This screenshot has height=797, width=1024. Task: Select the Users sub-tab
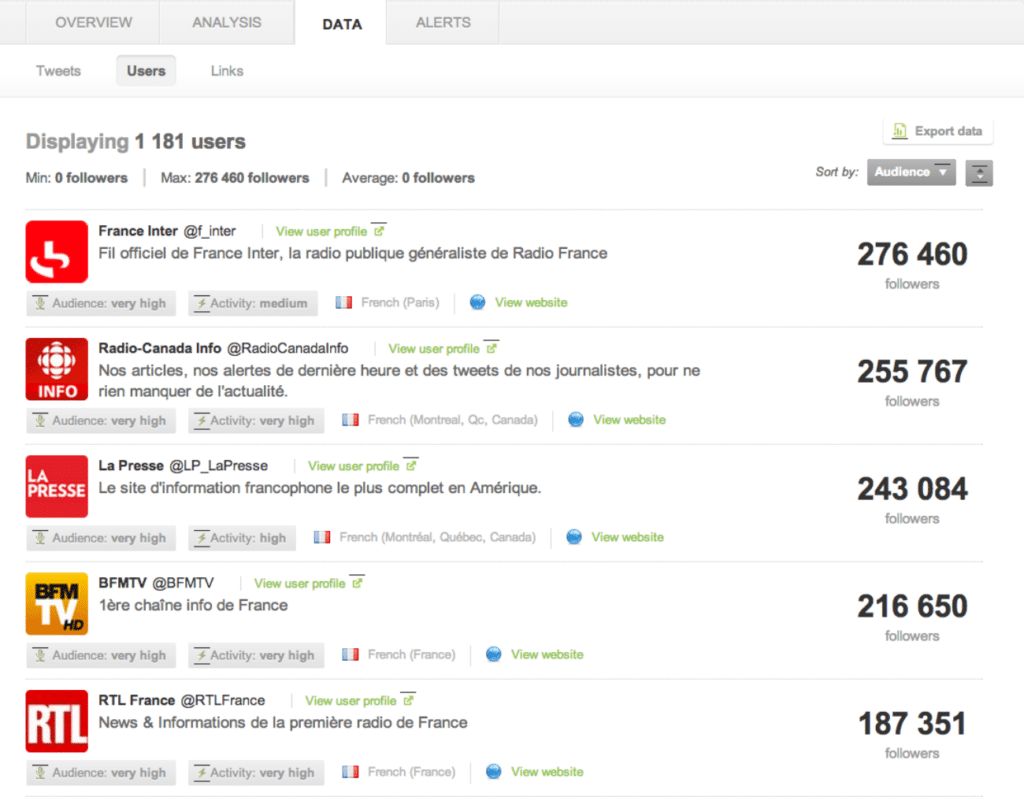pos(146,71)
